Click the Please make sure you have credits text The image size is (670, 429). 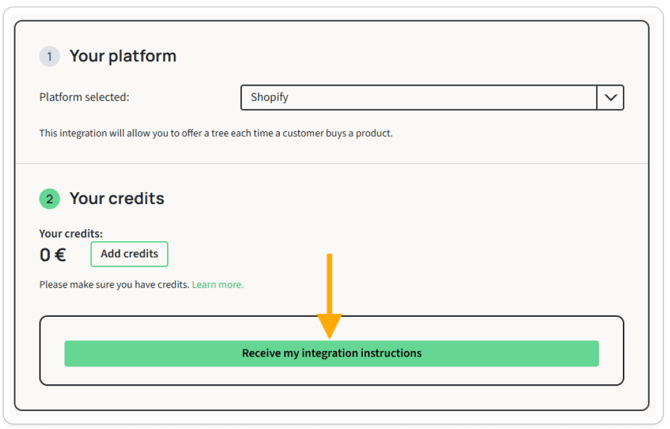[114, 284]
